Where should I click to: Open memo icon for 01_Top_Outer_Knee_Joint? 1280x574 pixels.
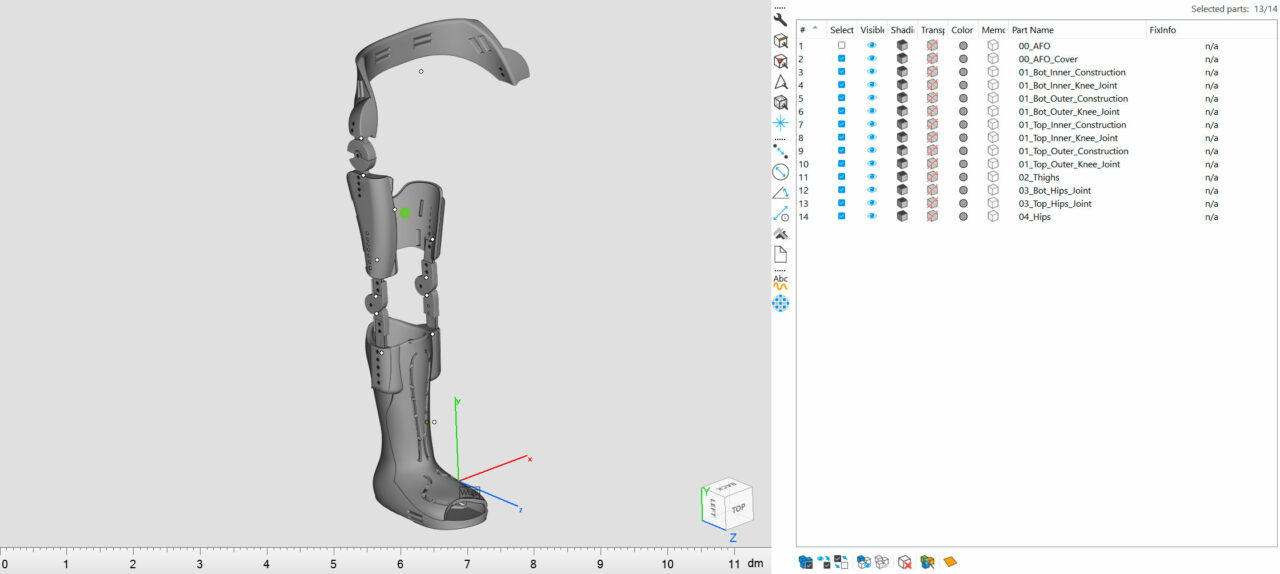click(x=993, y=164)
